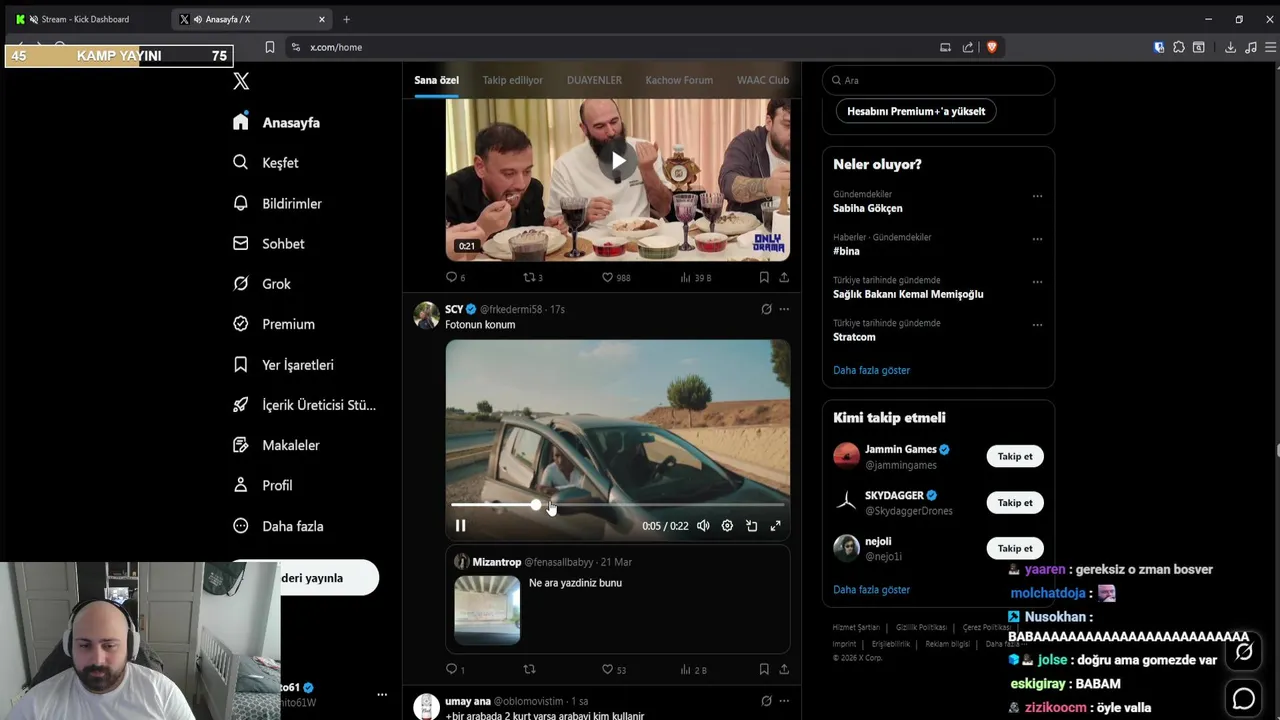Click Hesabını Premium+'a yükselt button
The width and height of the screenshot is (1280, 720).
tap(916, 111)
